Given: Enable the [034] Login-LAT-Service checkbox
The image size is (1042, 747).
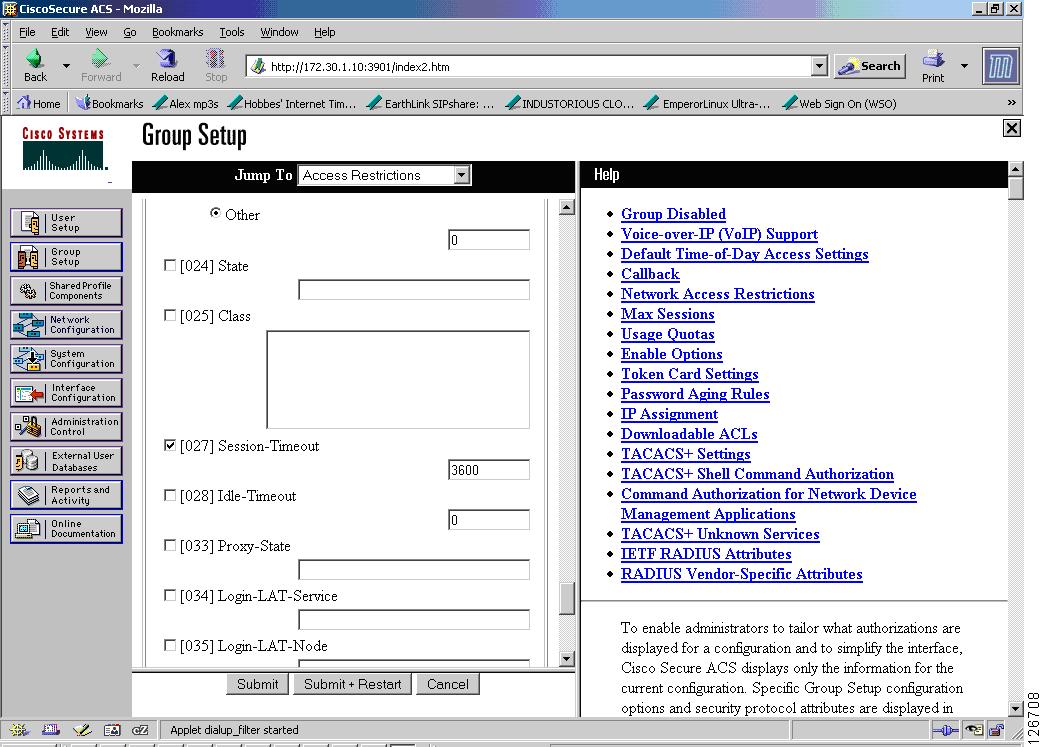Looking at the screenshot, I should [170, 595].
